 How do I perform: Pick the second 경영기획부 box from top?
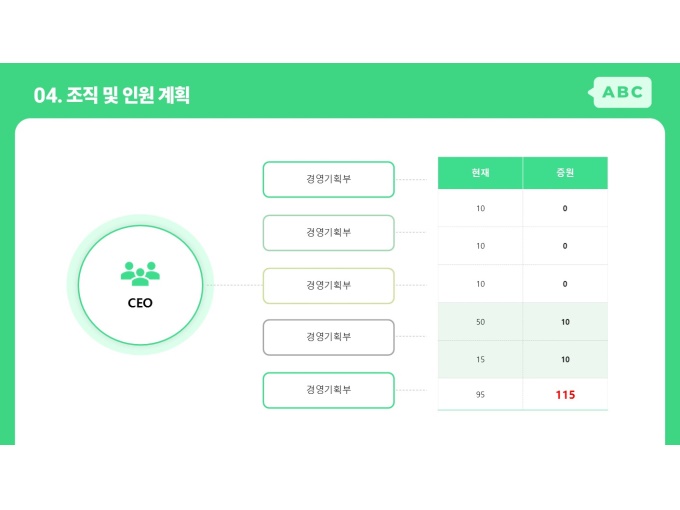pos(329,232)
